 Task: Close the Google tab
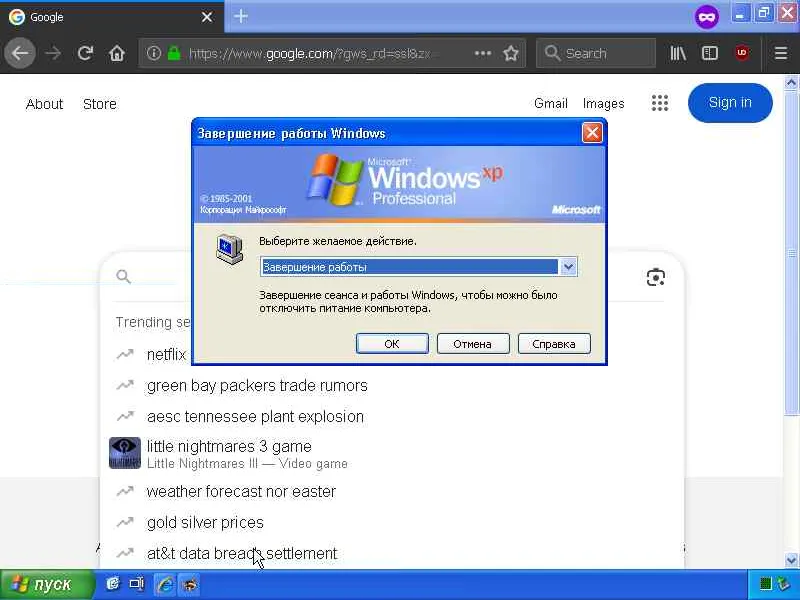(x=207, y=17)
